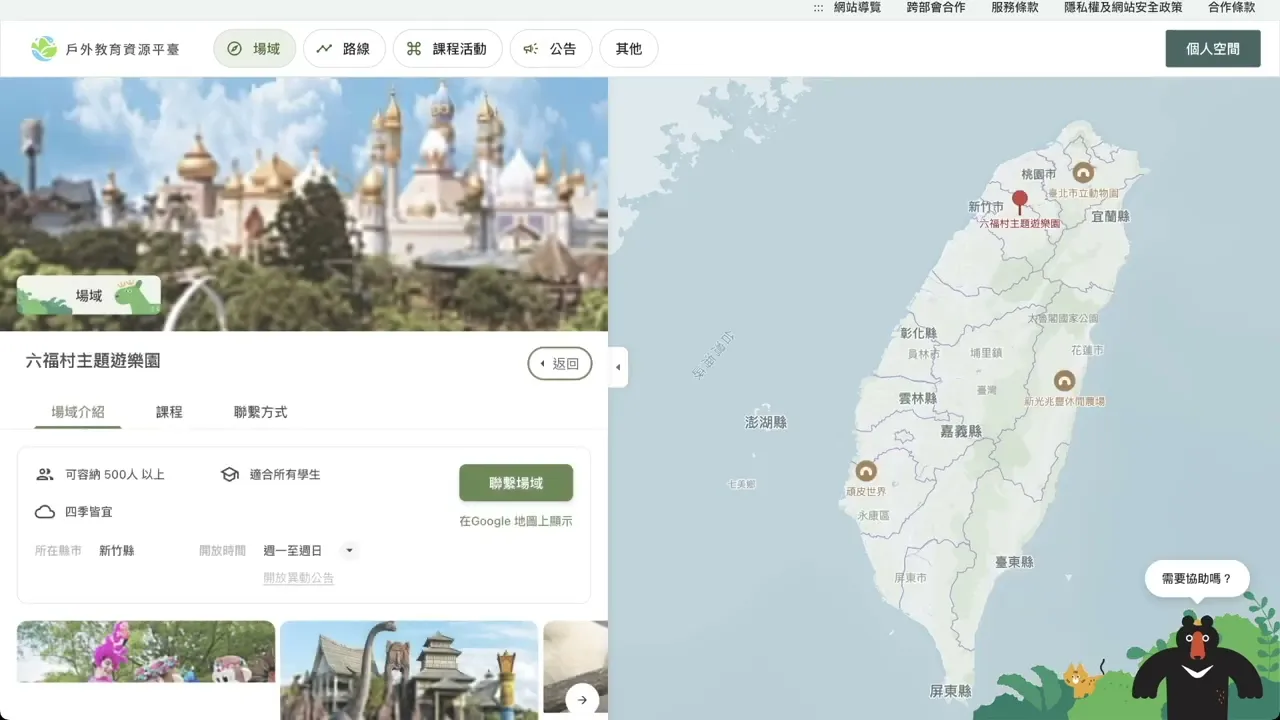Click the cloud season icon
This screenshot has height=720, width=1280.
pyautogui.click(x=45, y=512)
